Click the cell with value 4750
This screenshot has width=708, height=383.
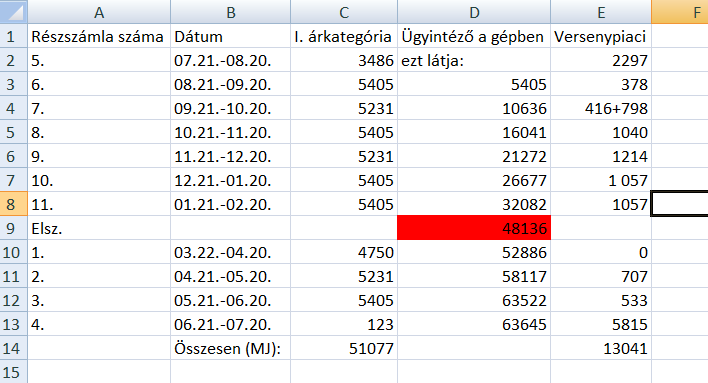344,252
